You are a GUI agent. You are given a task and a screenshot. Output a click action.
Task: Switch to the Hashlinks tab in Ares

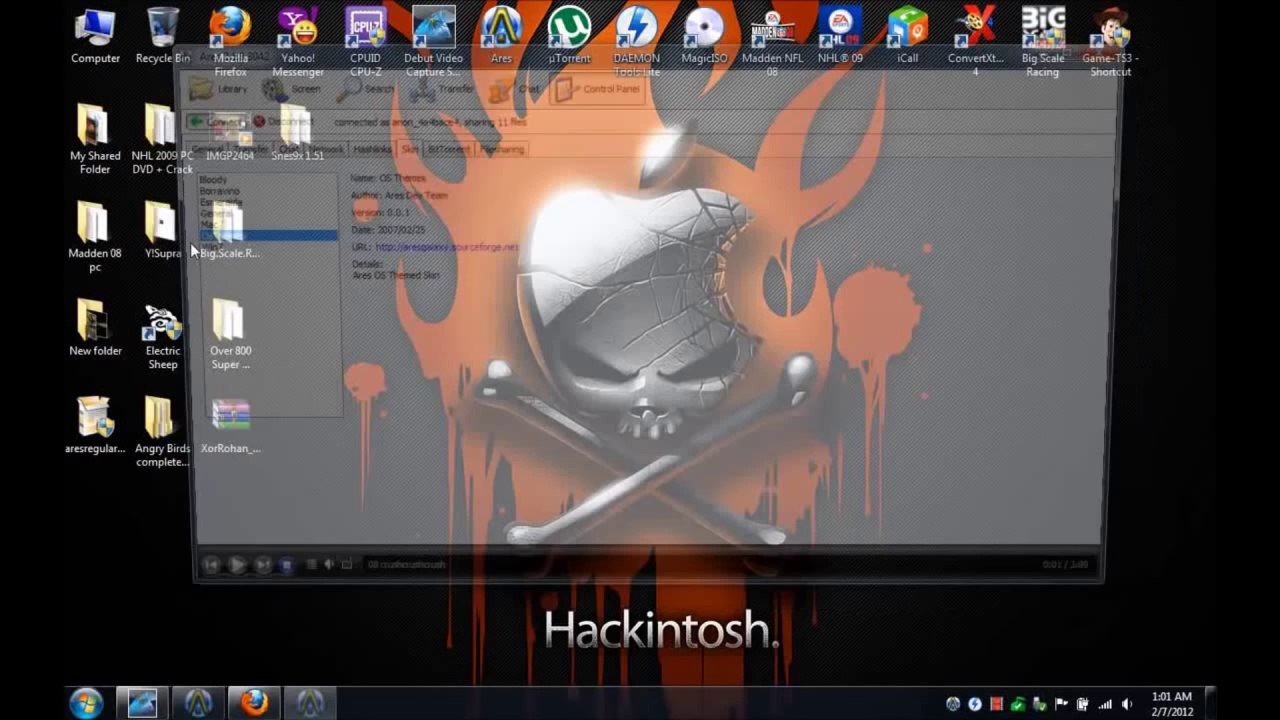pyautogui.click(x=372, y=149)
